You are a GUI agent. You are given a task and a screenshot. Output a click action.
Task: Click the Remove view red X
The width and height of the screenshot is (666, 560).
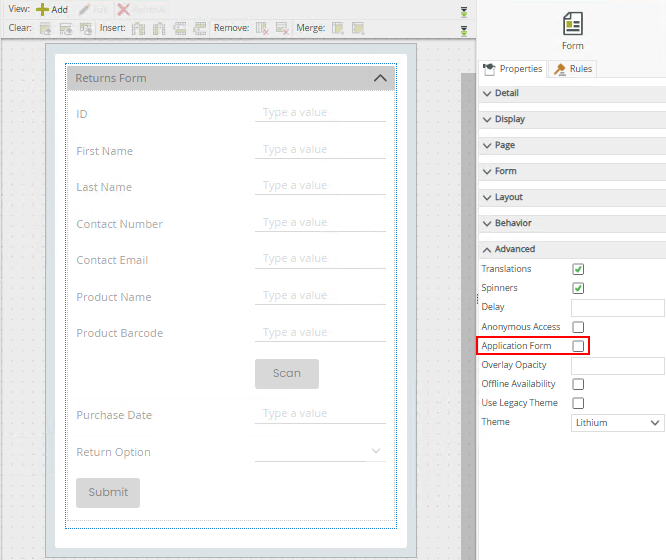(x=124, y=9)
